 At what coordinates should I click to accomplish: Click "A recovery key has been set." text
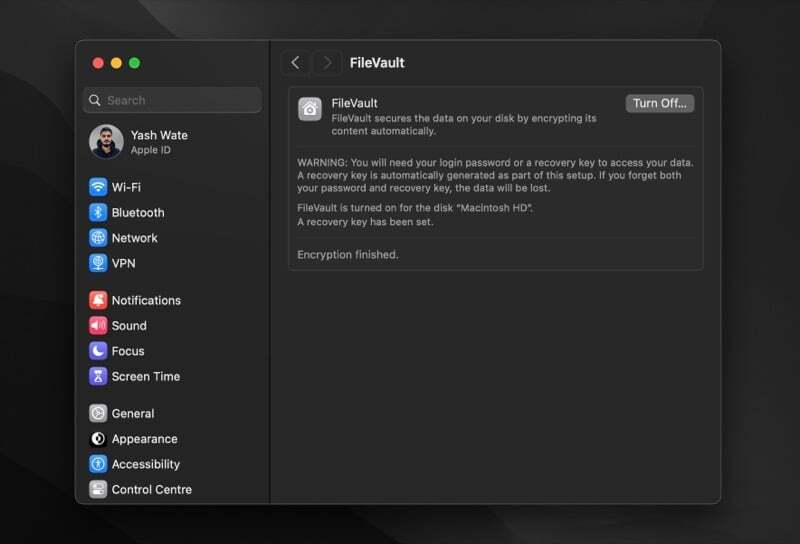[x=365, y=222]
